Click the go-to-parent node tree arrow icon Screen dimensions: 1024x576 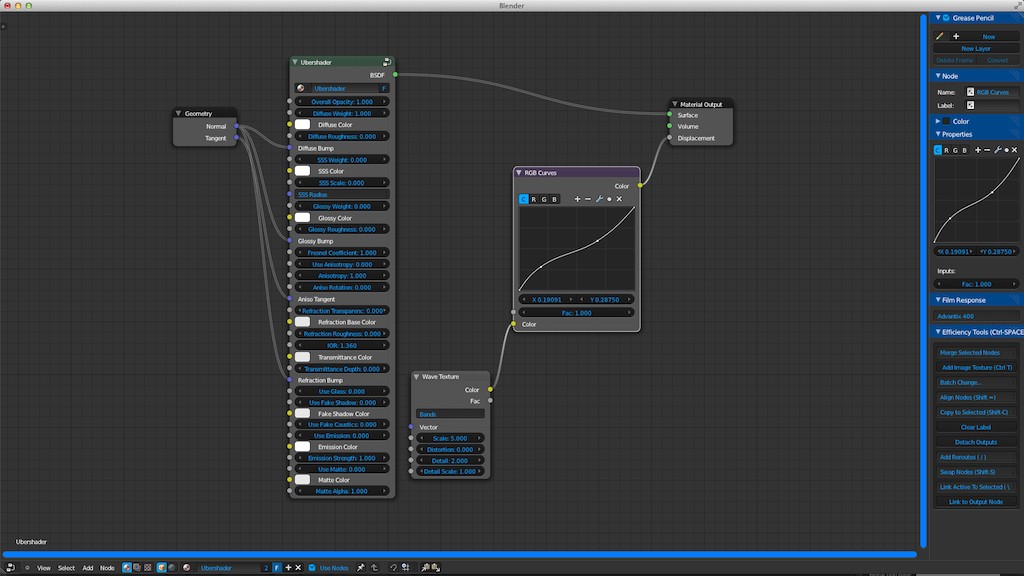pyautogui.click(x=376, y=567)
